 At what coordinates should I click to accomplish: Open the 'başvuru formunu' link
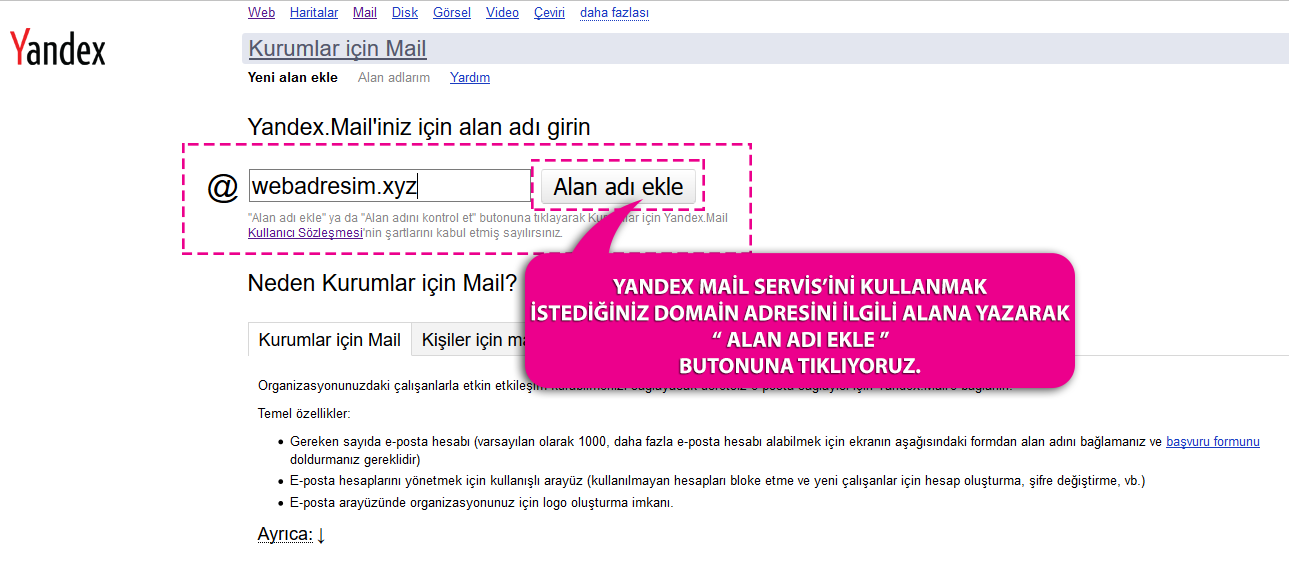point(1212,441)
